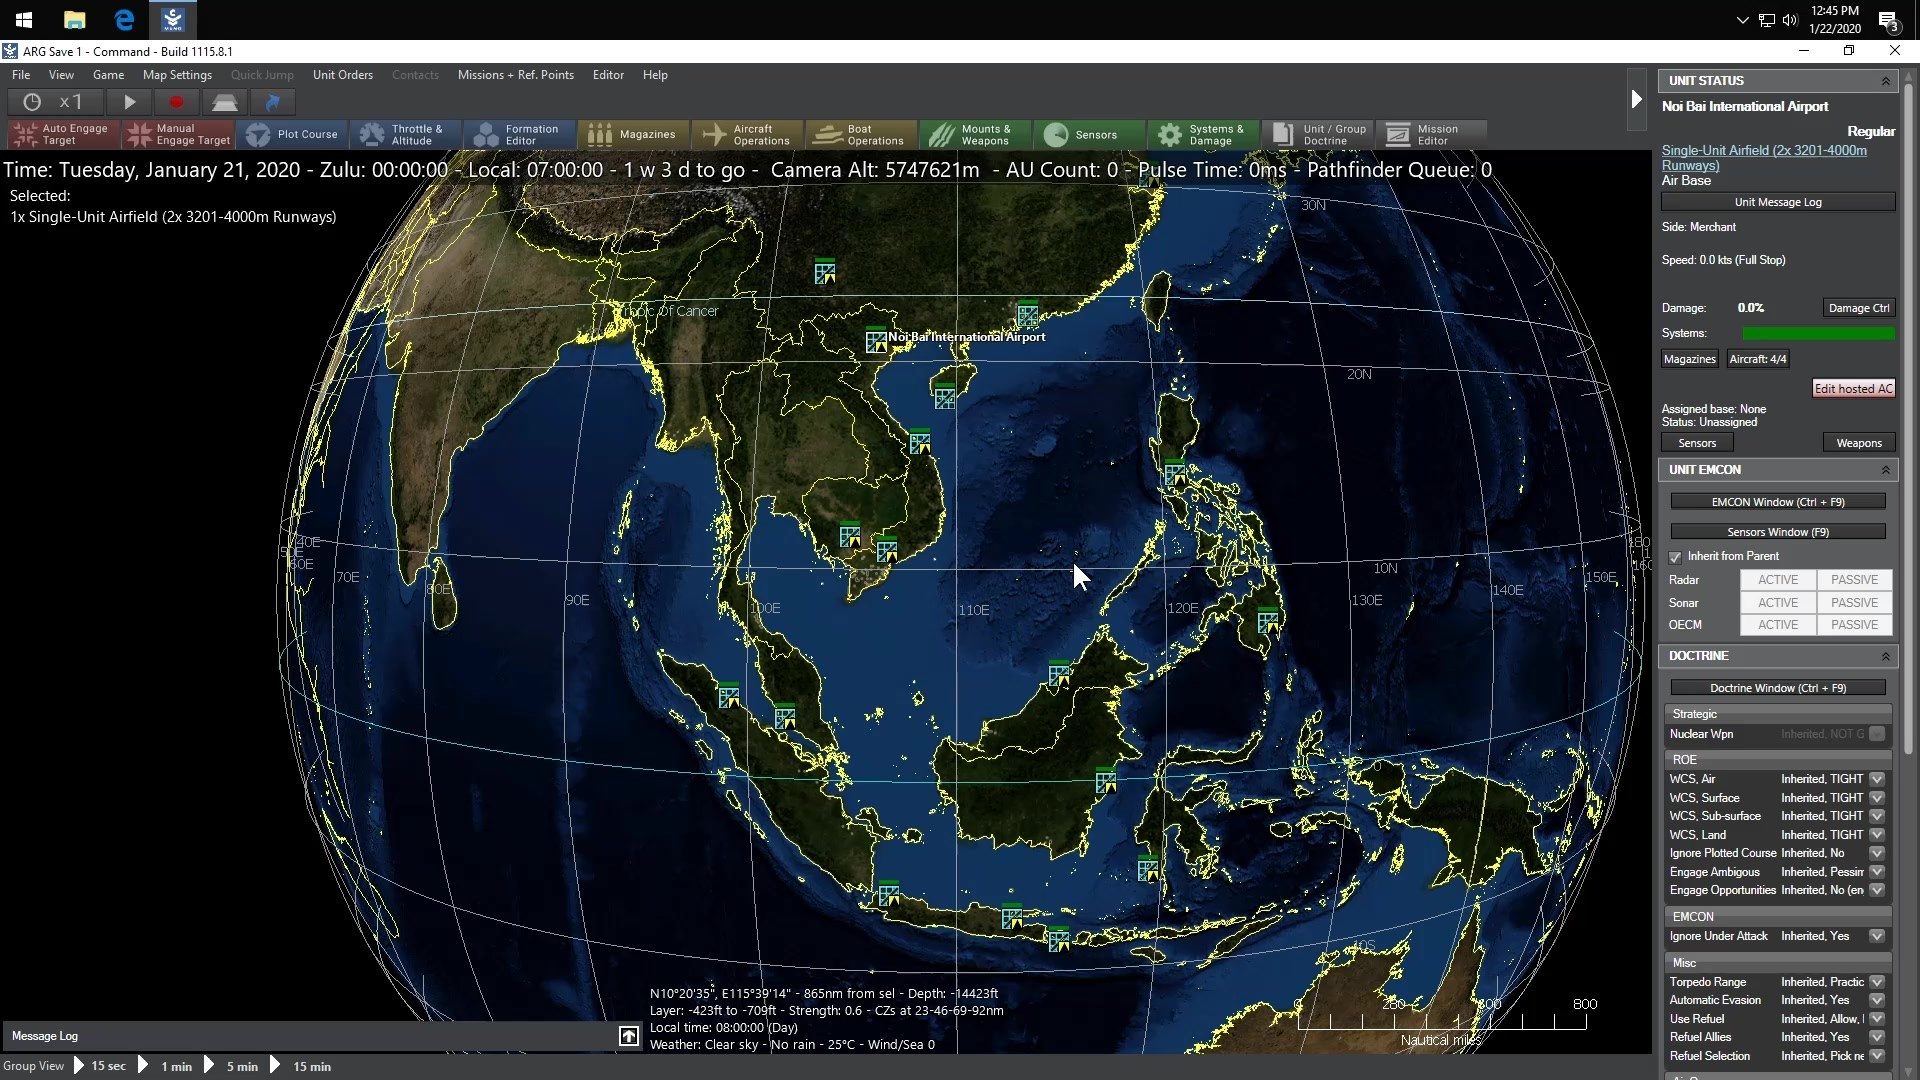Open the taskbar volume control
1920x1080 pixels.
pos(1790,20)
